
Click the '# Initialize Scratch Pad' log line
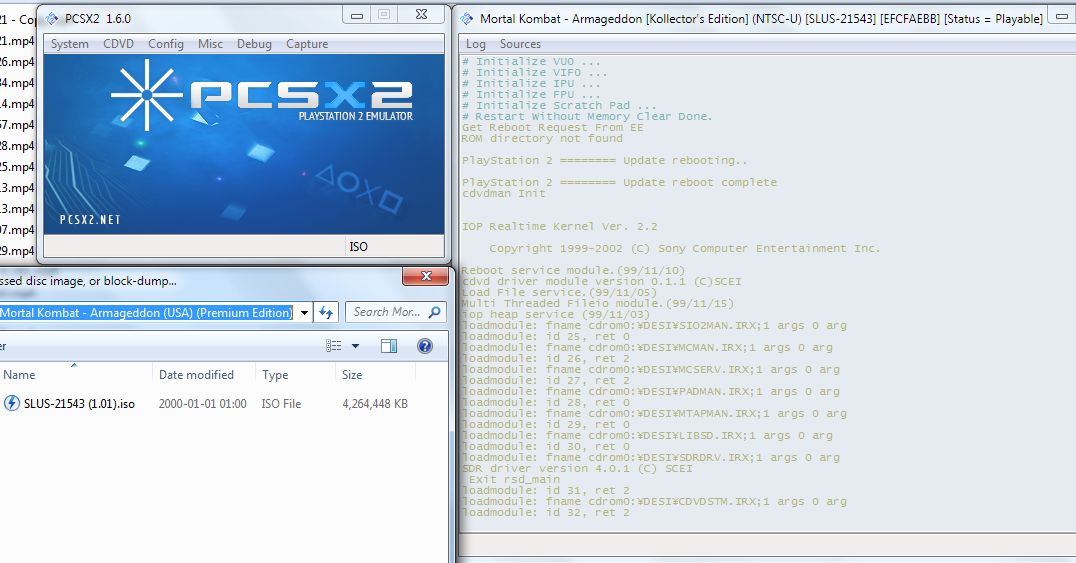pyautogui.click(x=559, y=106)
